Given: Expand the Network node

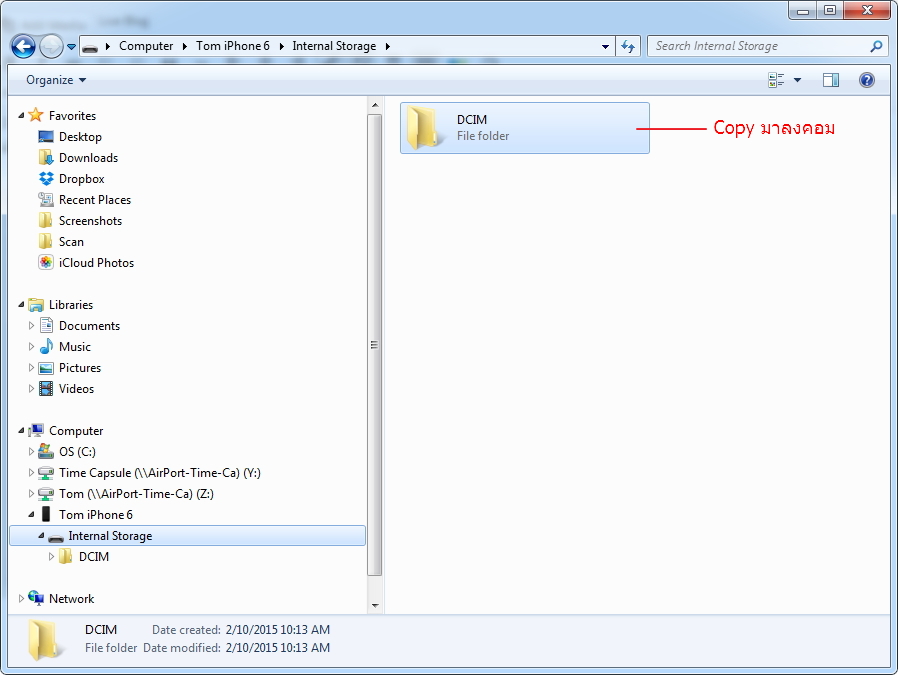Looking at the screenshot, I should point(21,599).
